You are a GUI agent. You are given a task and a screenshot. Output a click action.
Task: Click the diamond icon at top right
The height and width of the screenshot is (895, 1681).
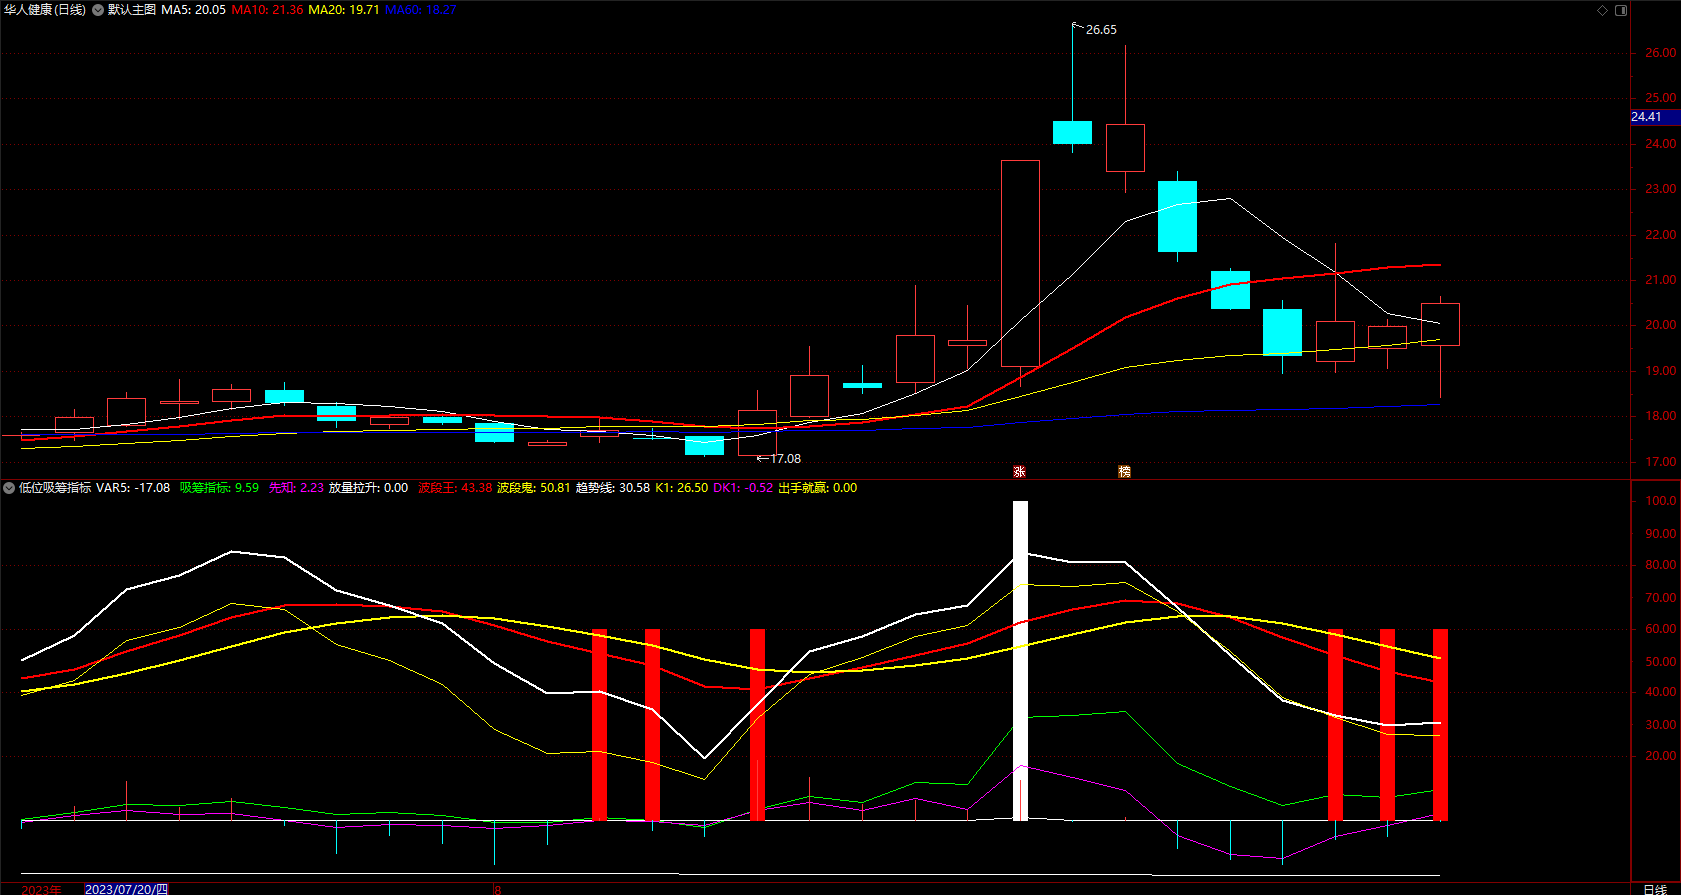click(1602, 10)
